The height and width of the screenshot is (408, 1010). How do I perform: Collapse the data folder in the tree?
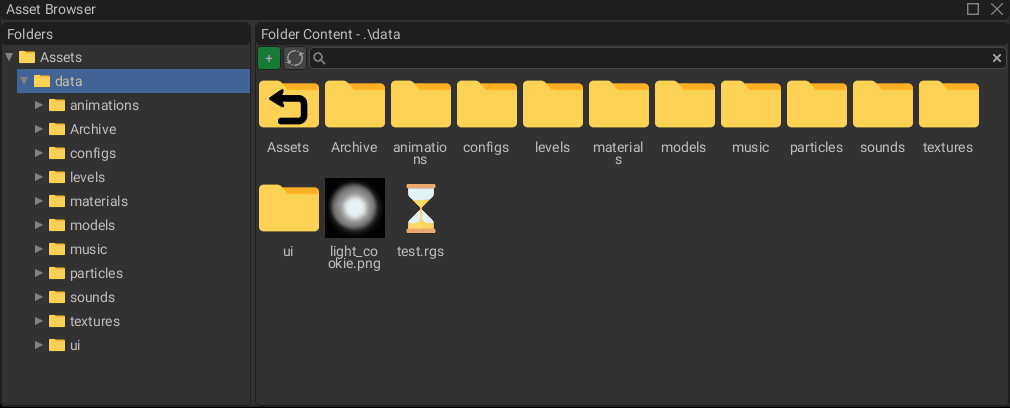pos(24,81)
